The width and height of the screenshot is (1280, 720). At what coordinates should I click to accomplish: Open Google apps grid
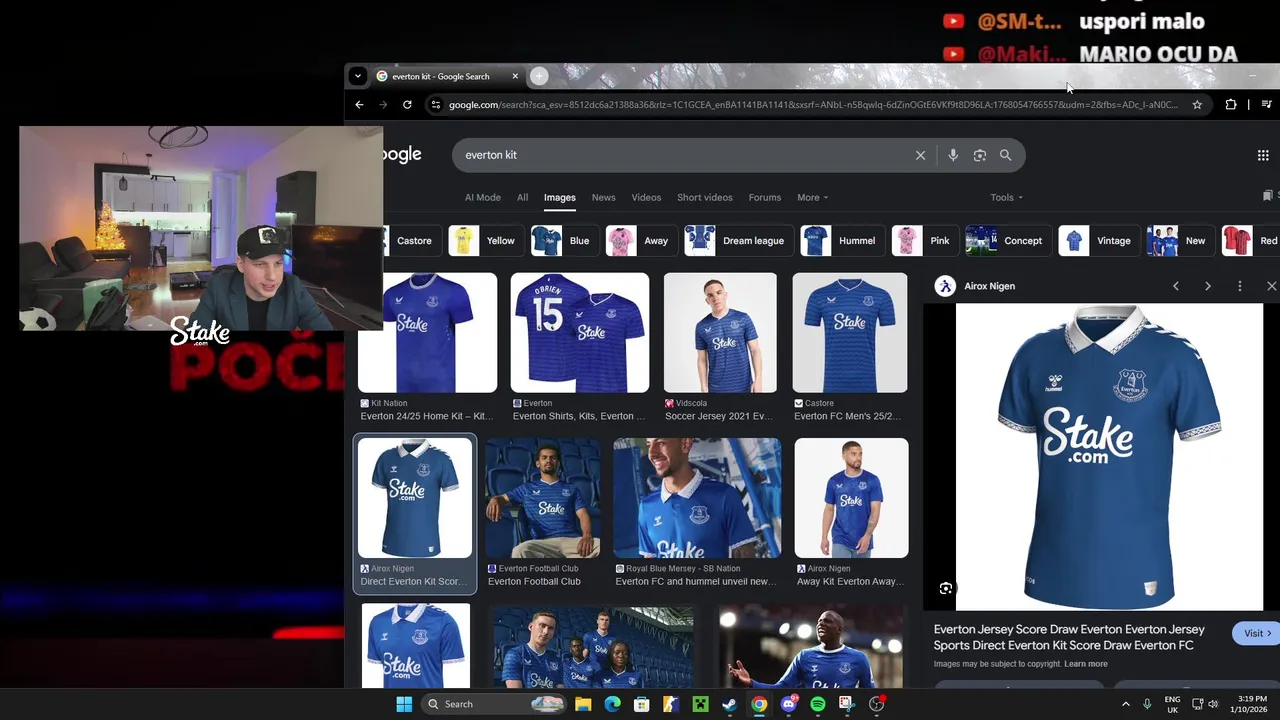pyautogui.click(x=1263, y=155)
